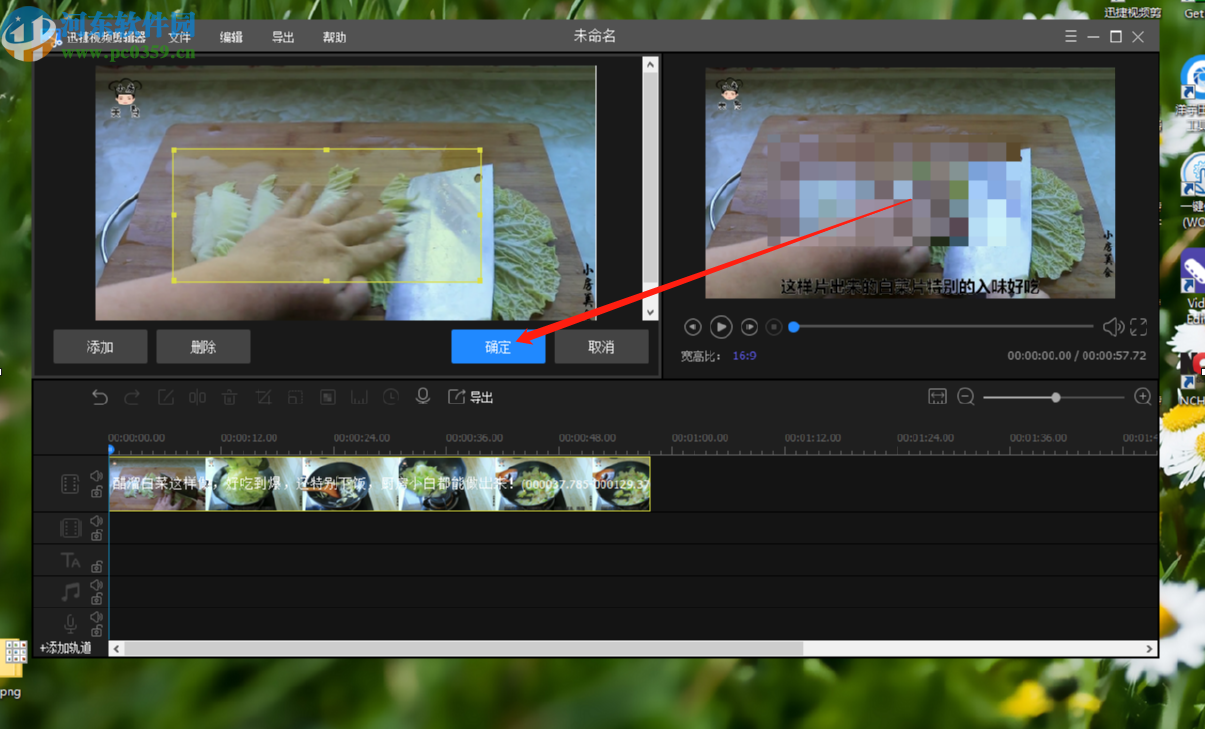Select the music track icon
This screenshot has height=729, width=1205.
(x=70, y=592)
